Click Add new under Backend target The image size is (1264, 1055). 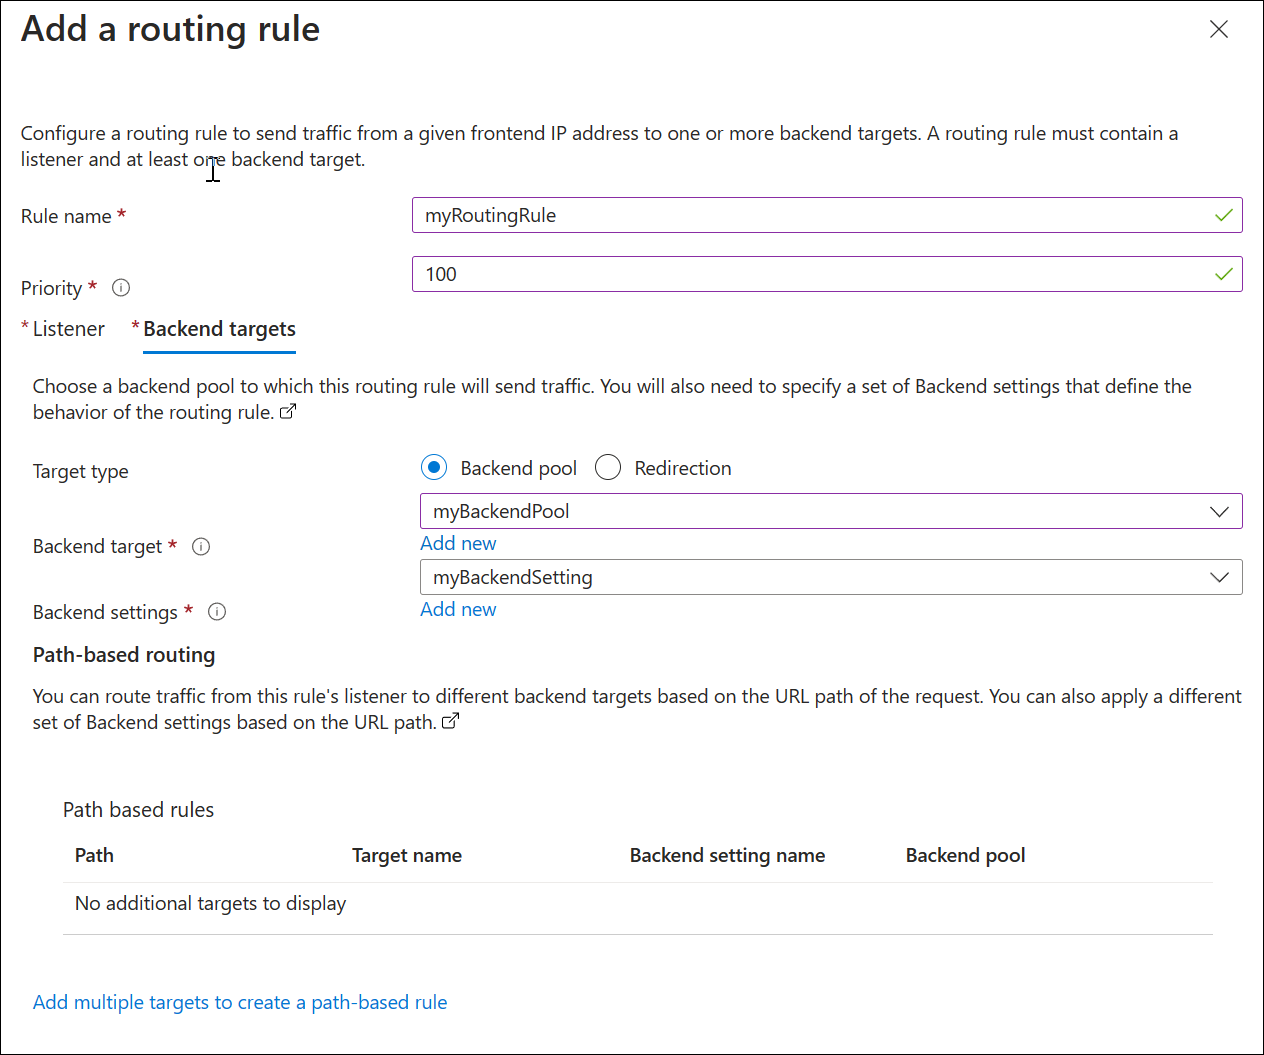tap(458, 543)
